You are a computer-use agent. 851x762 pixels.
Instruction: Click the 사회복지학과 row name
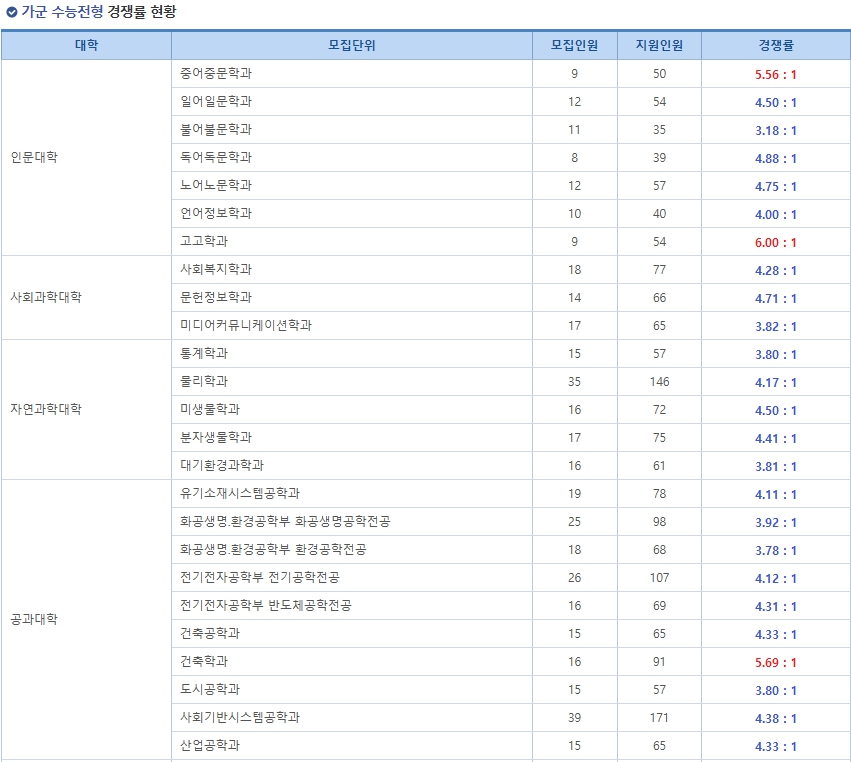point(216,269)
